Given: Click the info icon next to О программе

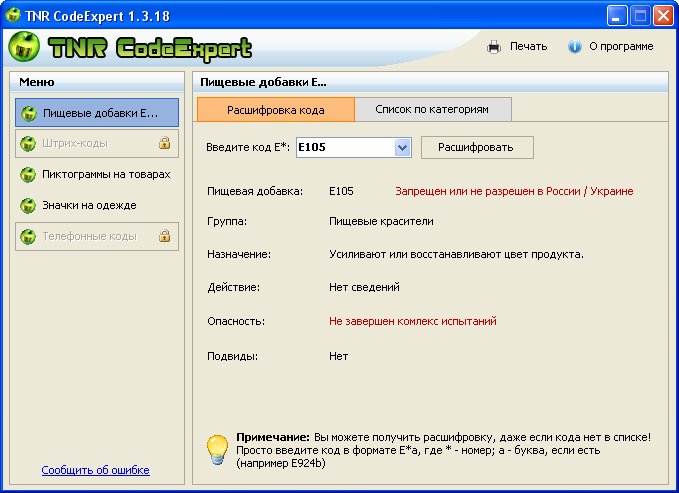Looking at the screenshot, I should click(574, 46).
